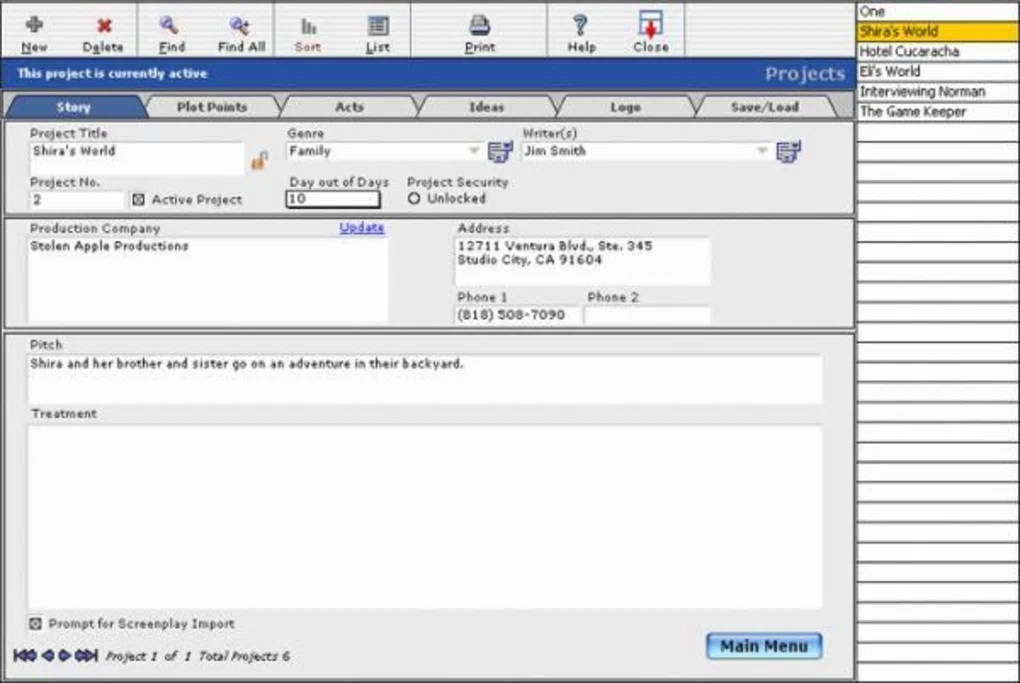Click the Delete toolbar icon

pos(103,25)
